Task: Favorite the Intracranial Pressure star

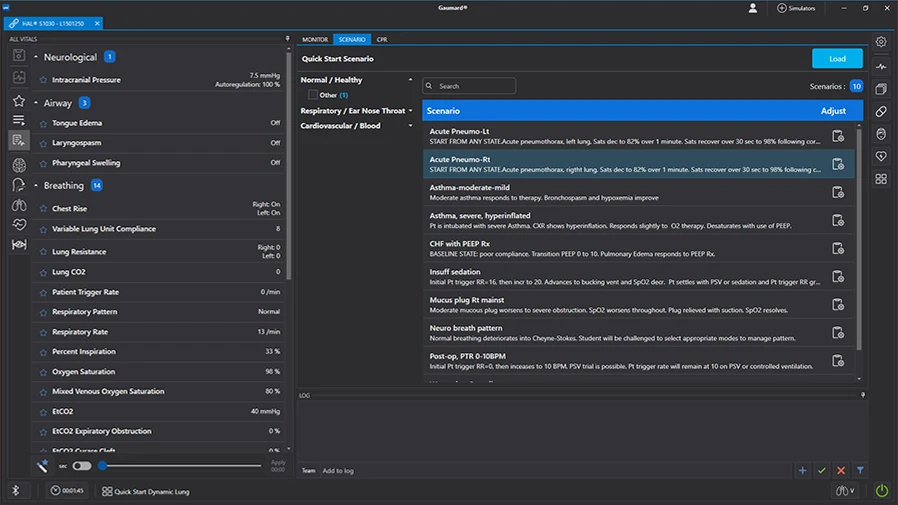Action: 43,80
